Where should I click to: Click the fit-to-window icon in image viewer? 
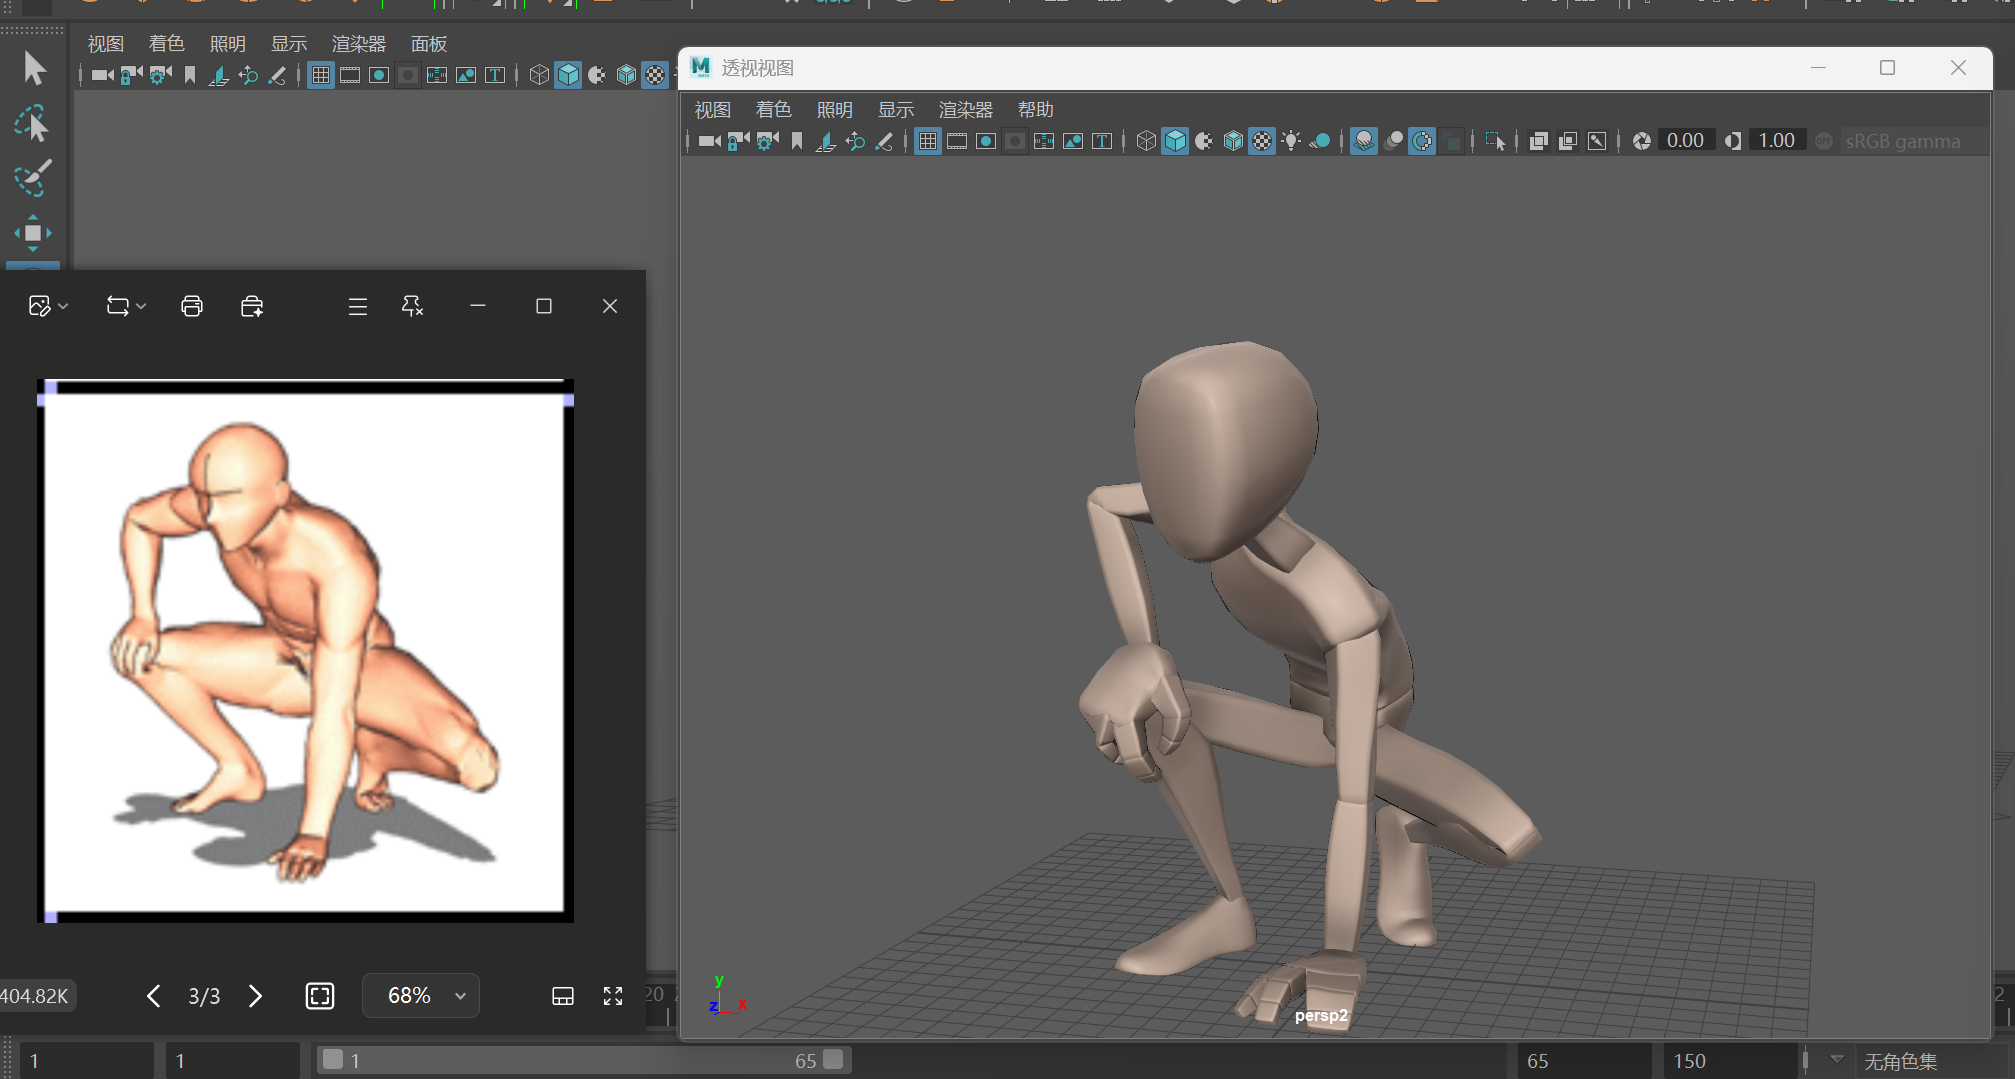(x=320, y=996)
